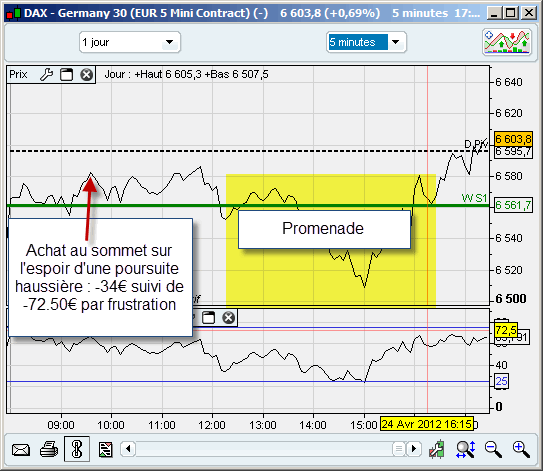
Task: Click the Prix panel title
Action: (x=18, y=74)
